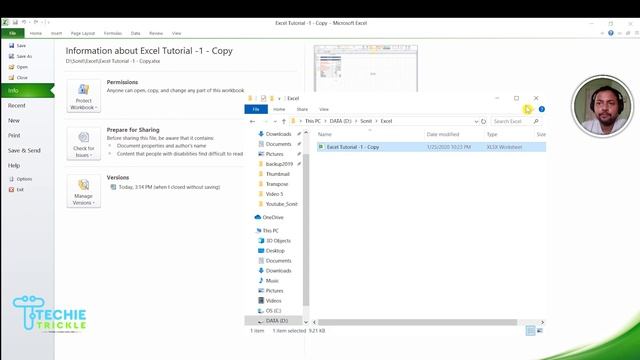Image resolution: width=640 pixels, height=360 pixels.
Task: Select OneDrive in the navigation pane
Action: tap(273, 218)
